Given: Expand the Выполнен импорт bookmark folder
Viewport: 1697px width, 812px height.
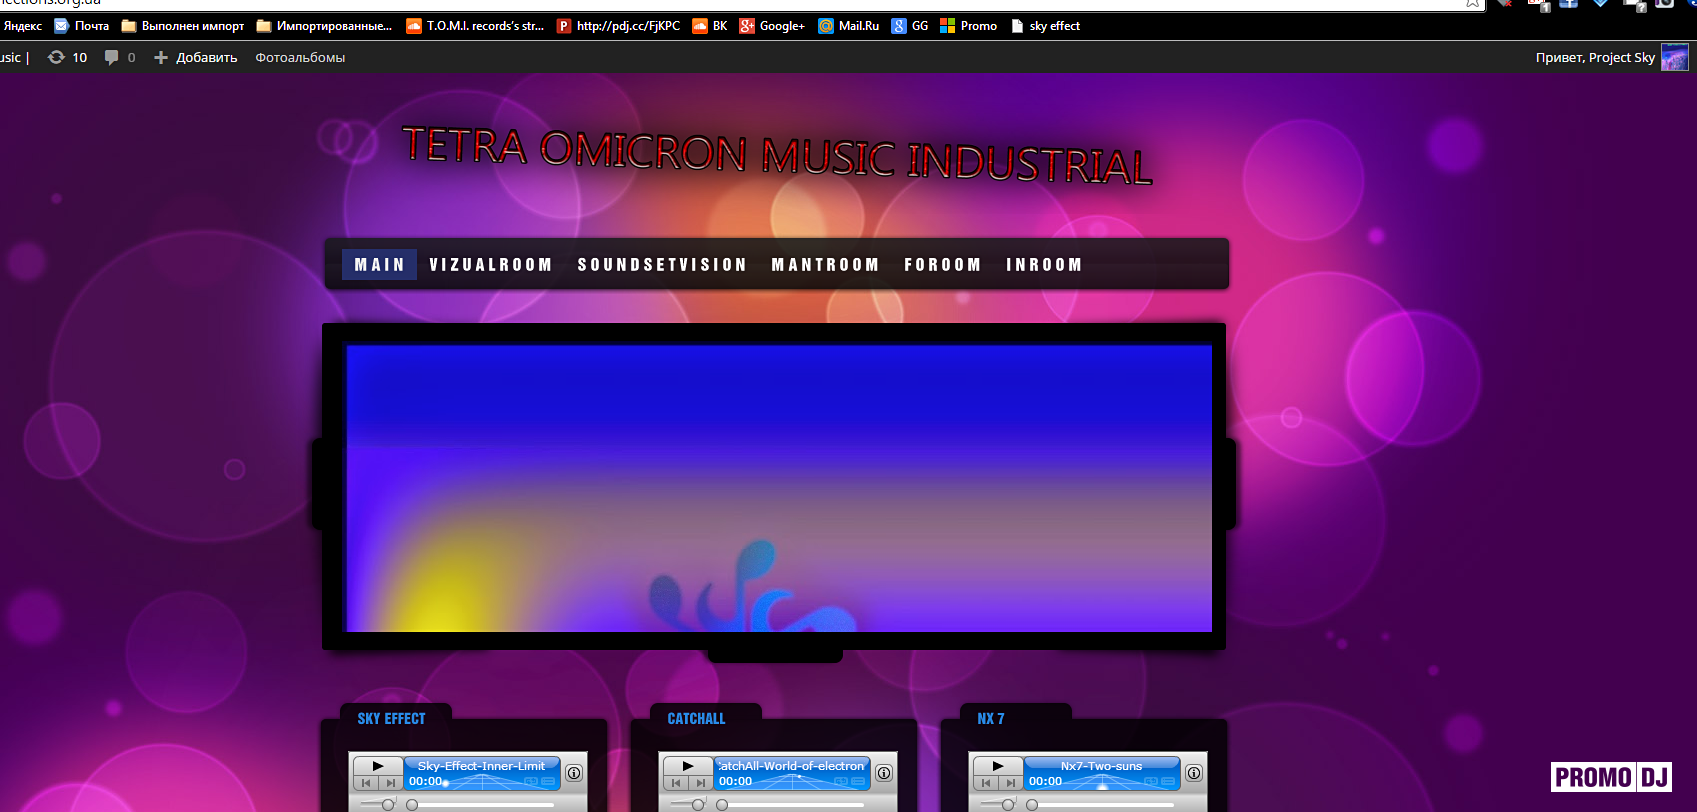Looking at the screenshot, I should coord(183,26).
